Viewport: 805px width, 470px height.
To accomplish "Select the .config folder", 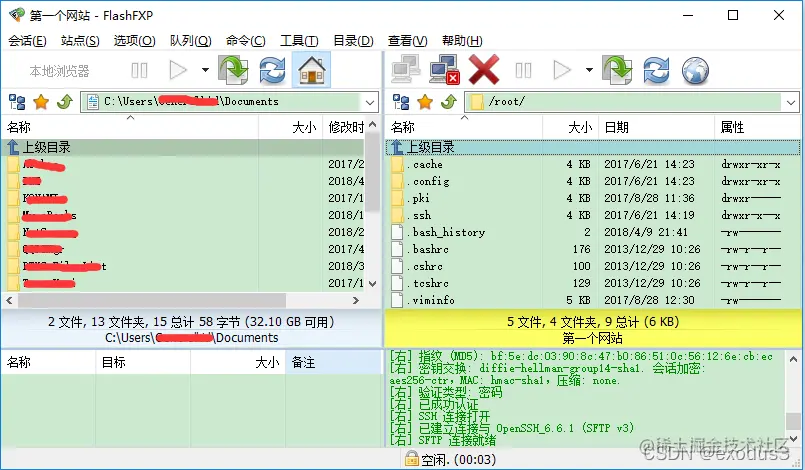I will point(593,181).
